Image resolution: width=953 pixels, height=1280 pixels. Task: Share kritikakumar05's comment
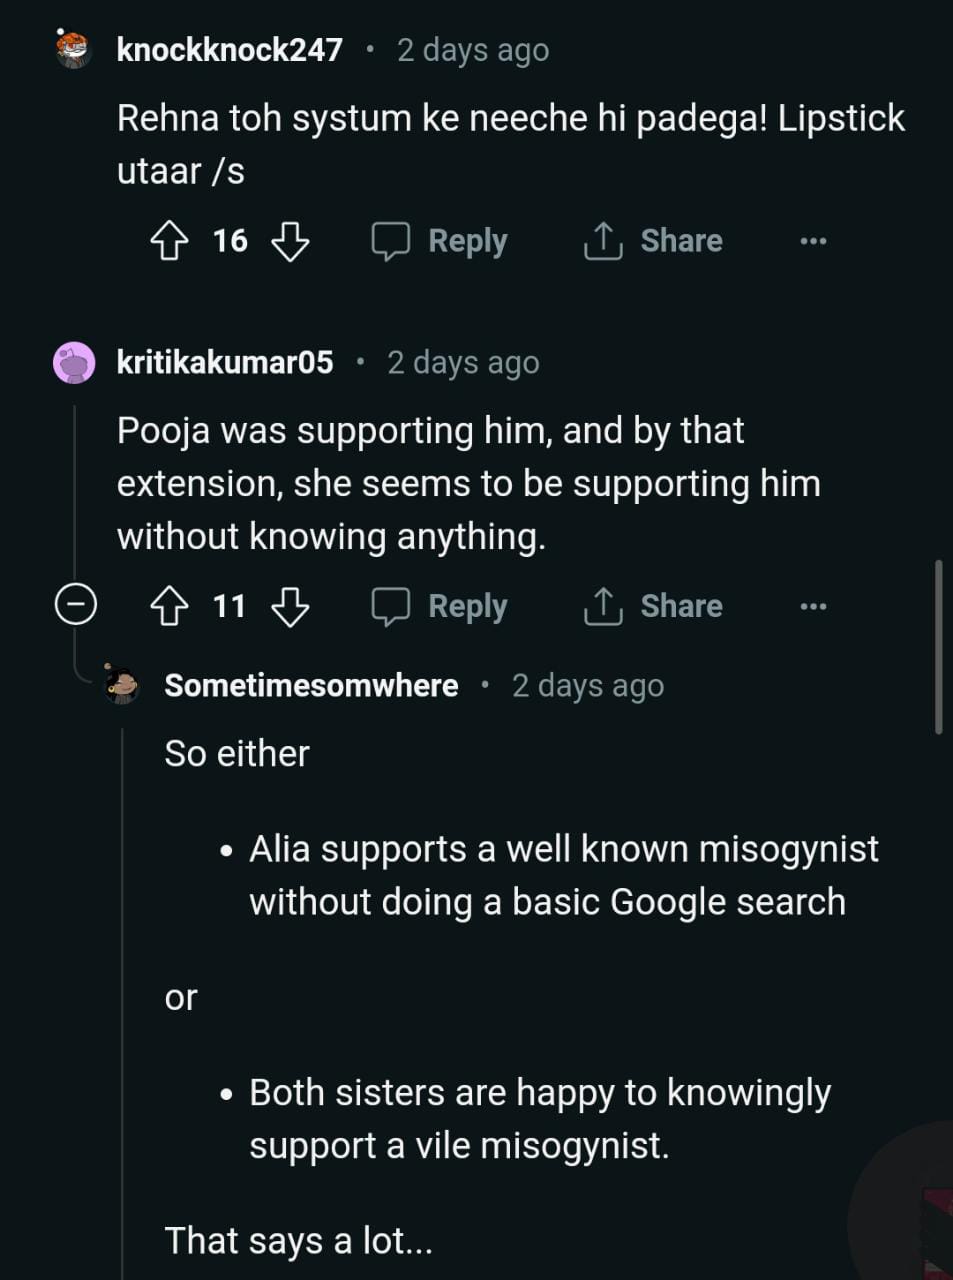click(653, 606)
